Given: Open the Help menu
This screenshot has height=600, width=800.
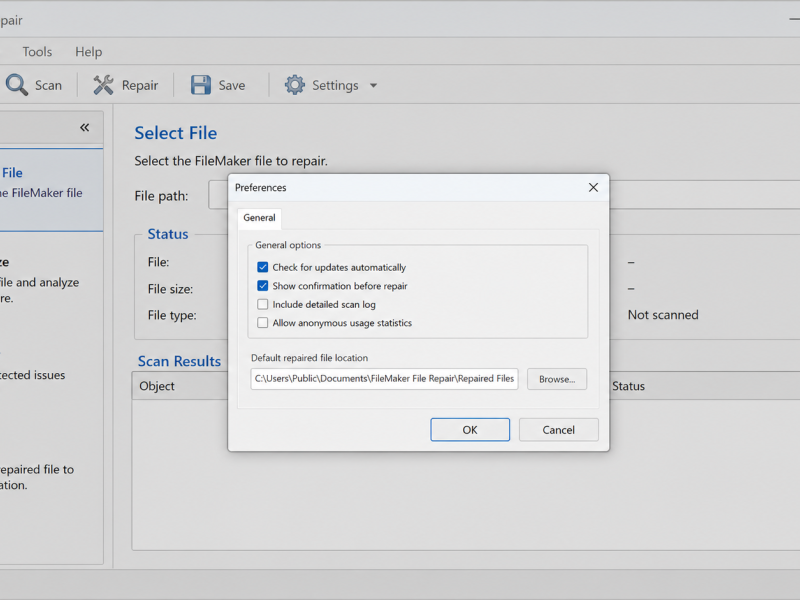Looking at the screenshot, I should click(89, 52).
